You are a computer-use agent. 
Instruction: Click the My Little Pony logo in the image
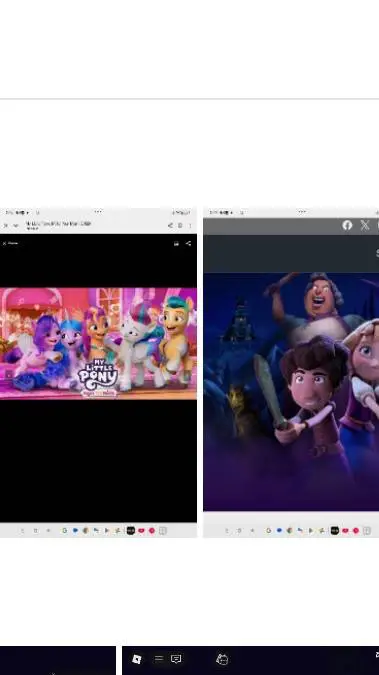click(x=98, y=377)
